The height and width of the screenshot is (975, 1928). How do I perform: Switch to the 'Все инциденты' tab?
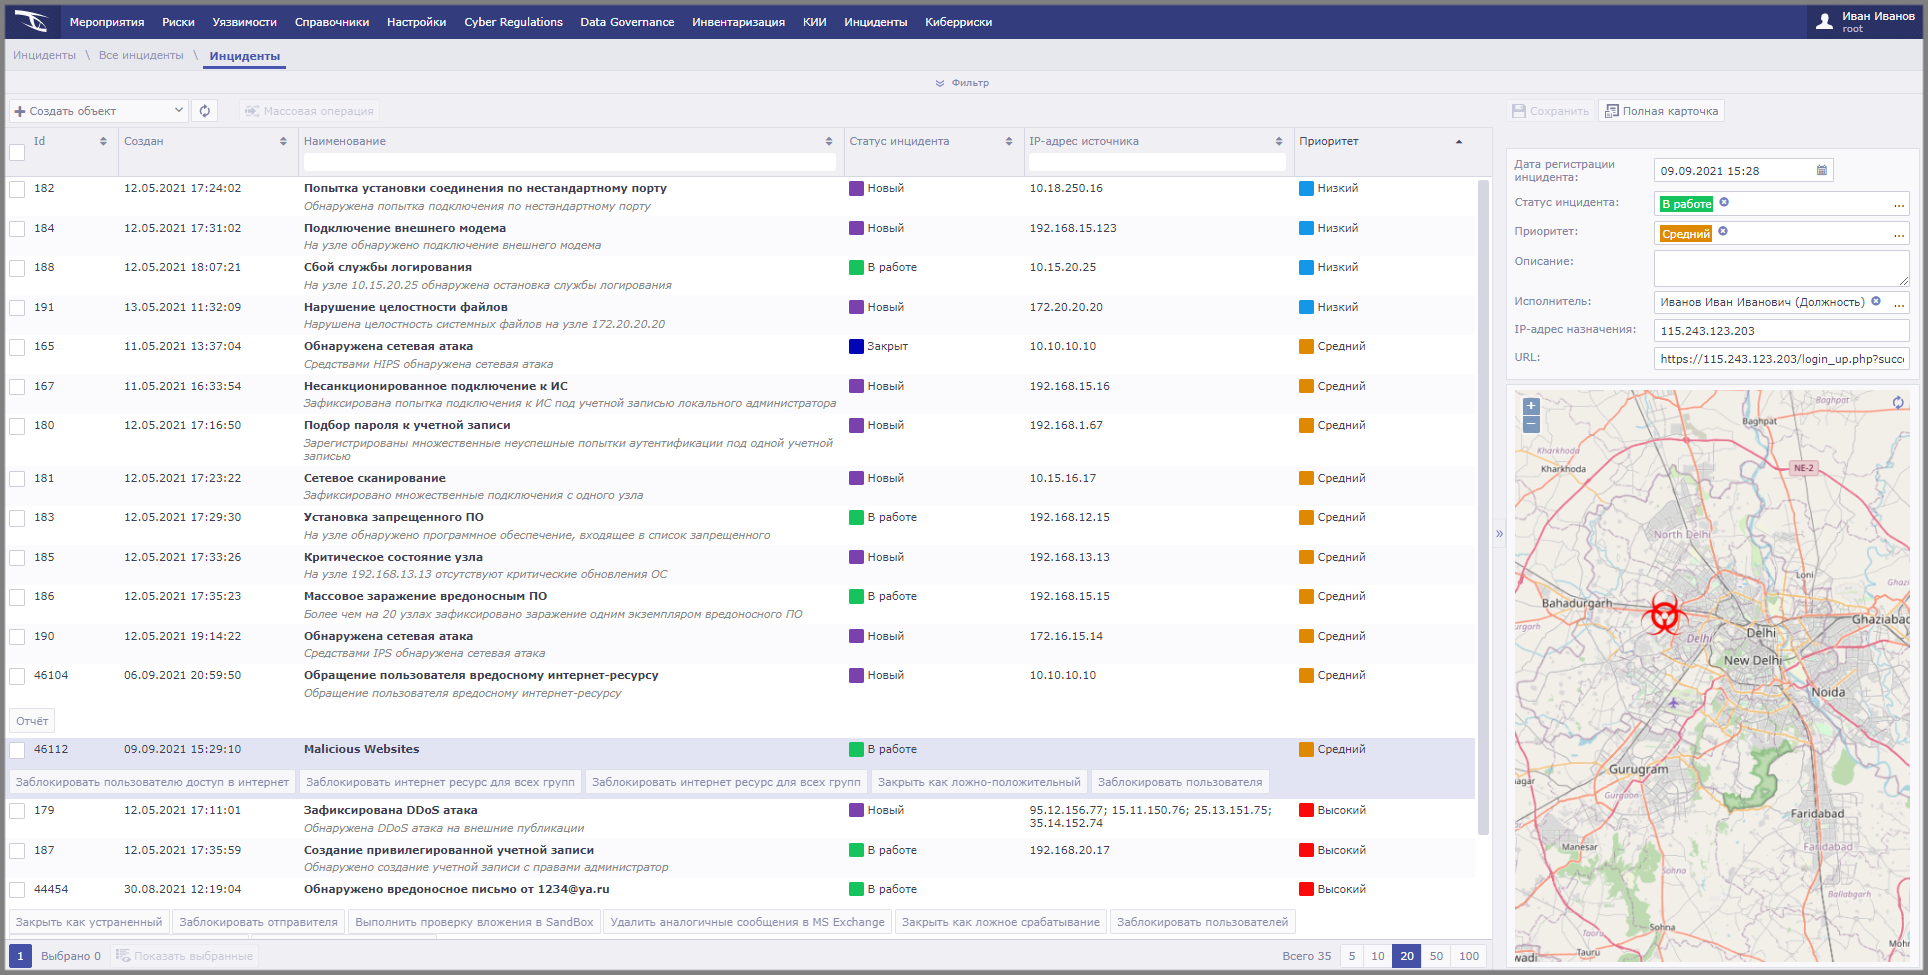141,55
